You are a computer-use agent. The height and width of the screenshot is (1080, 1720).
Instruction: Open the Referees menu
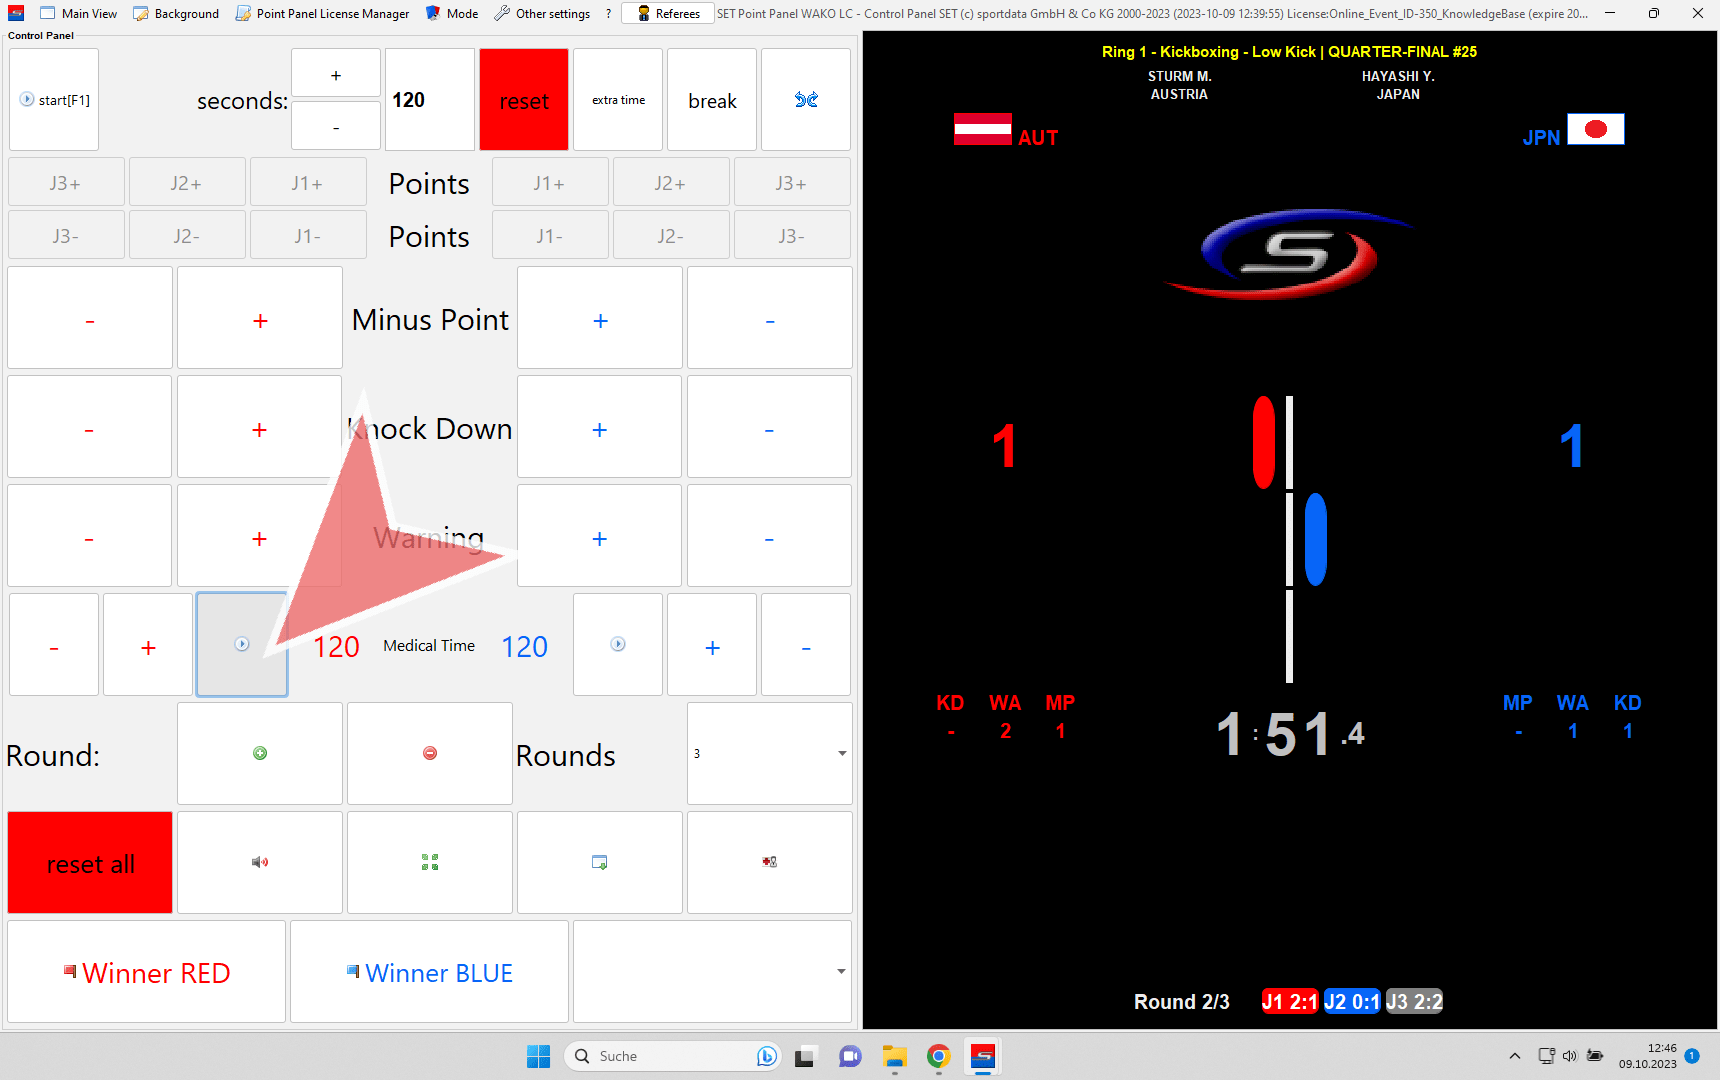coord(668,13)
